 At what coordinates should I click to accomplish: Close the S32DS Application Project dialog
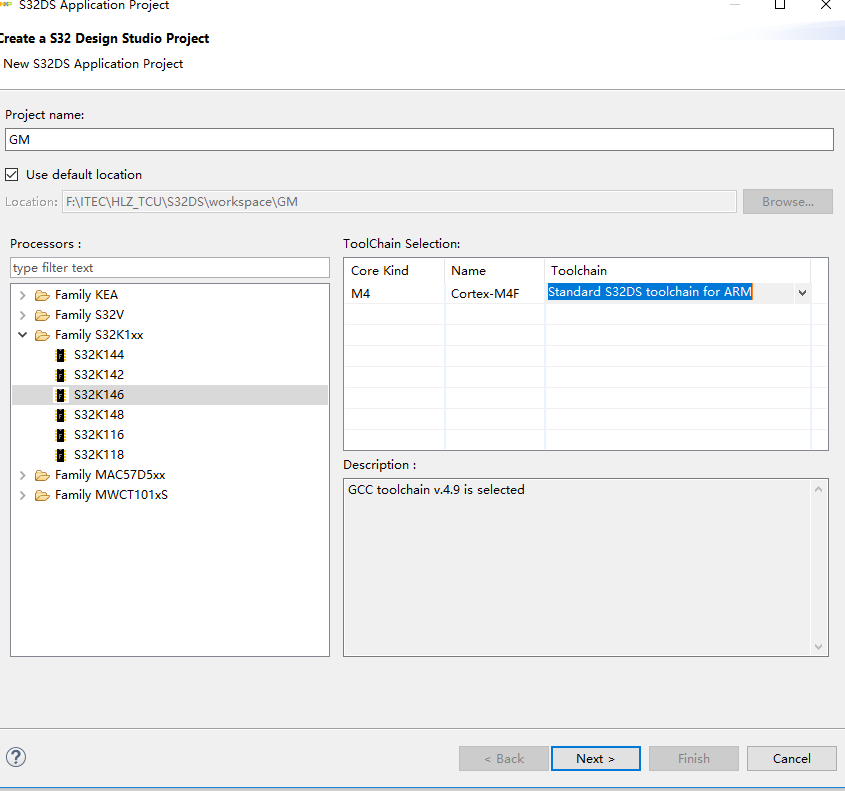[825, 5]
